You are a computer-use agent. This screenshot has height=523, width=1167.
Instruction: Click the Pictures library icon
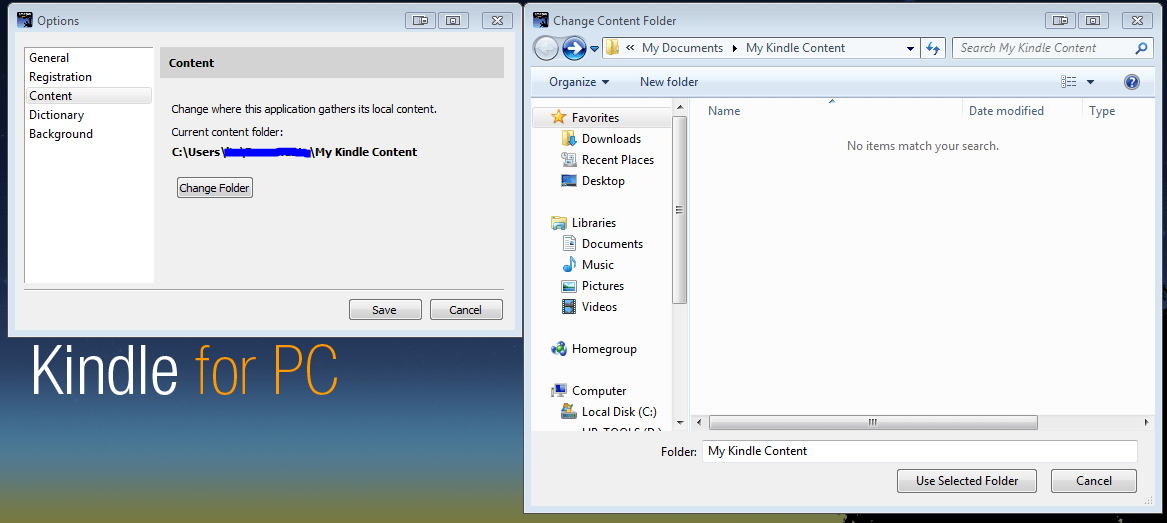(x=569, y=286)
